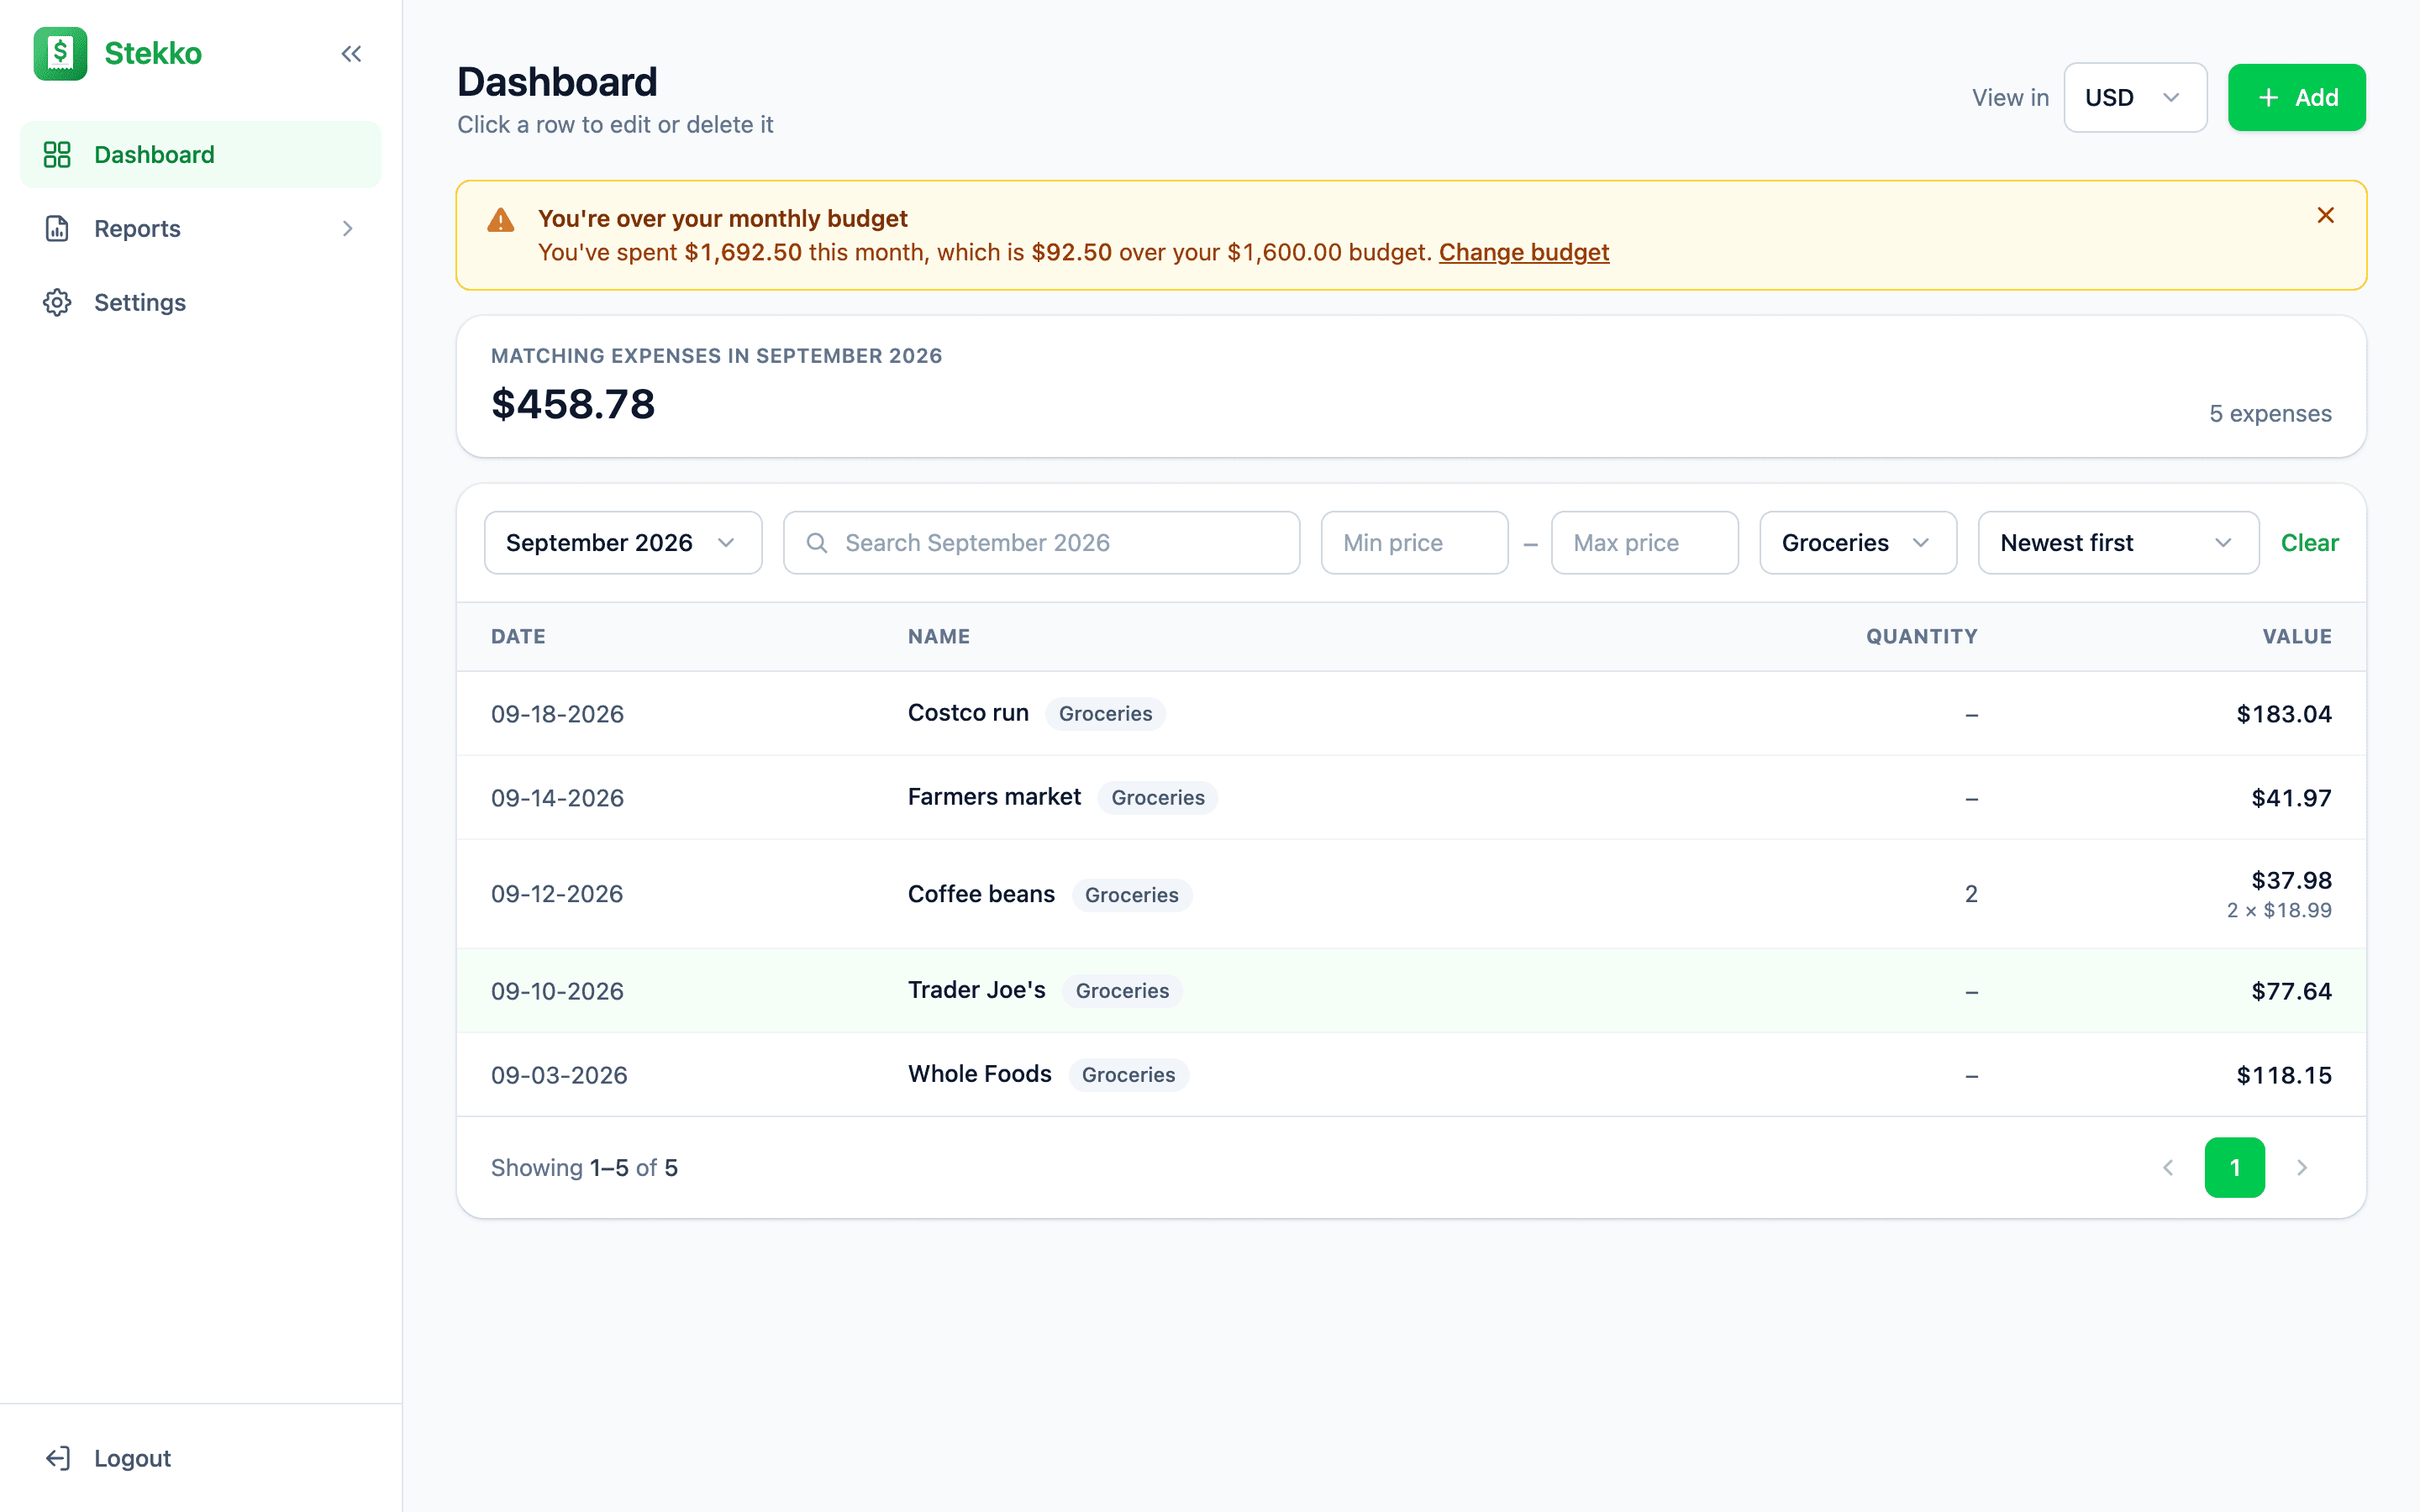
Task: Open the Farmers market expense row
Action: pyautogui.click(x=1411, y=798)
